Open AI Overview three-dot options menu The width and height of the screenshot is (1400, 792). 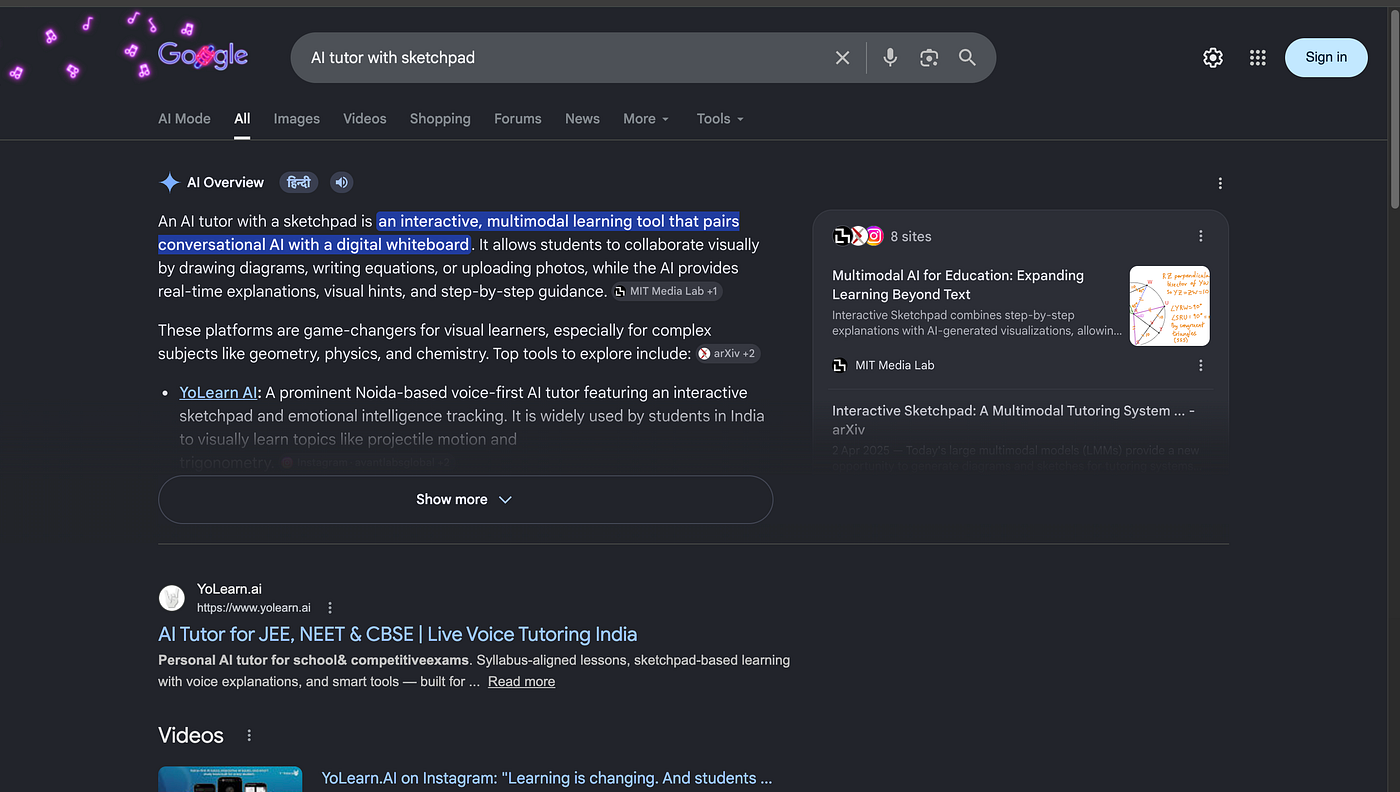point(1220,183)
